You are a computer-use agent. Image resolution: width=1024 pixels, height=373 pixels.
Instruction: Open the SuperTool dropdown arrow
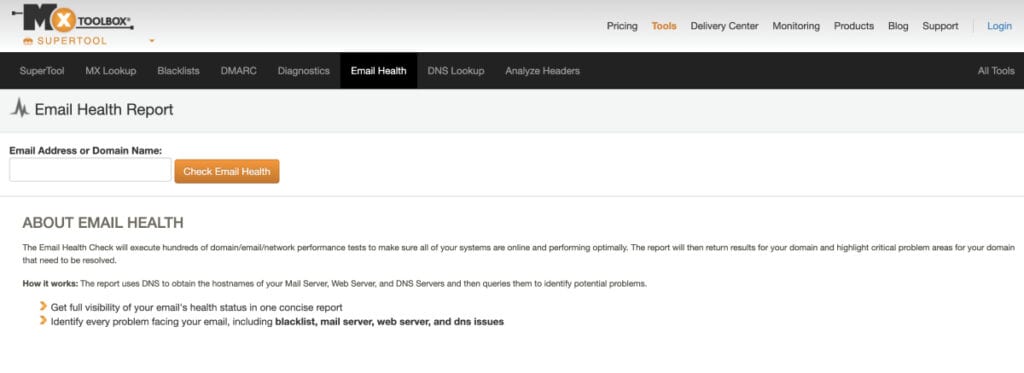click(x=152, y=41)
